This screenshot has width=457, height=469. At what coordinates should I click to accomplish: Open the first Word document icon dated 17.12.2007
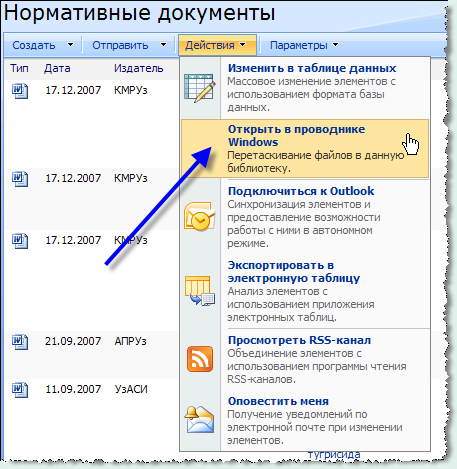20,91
